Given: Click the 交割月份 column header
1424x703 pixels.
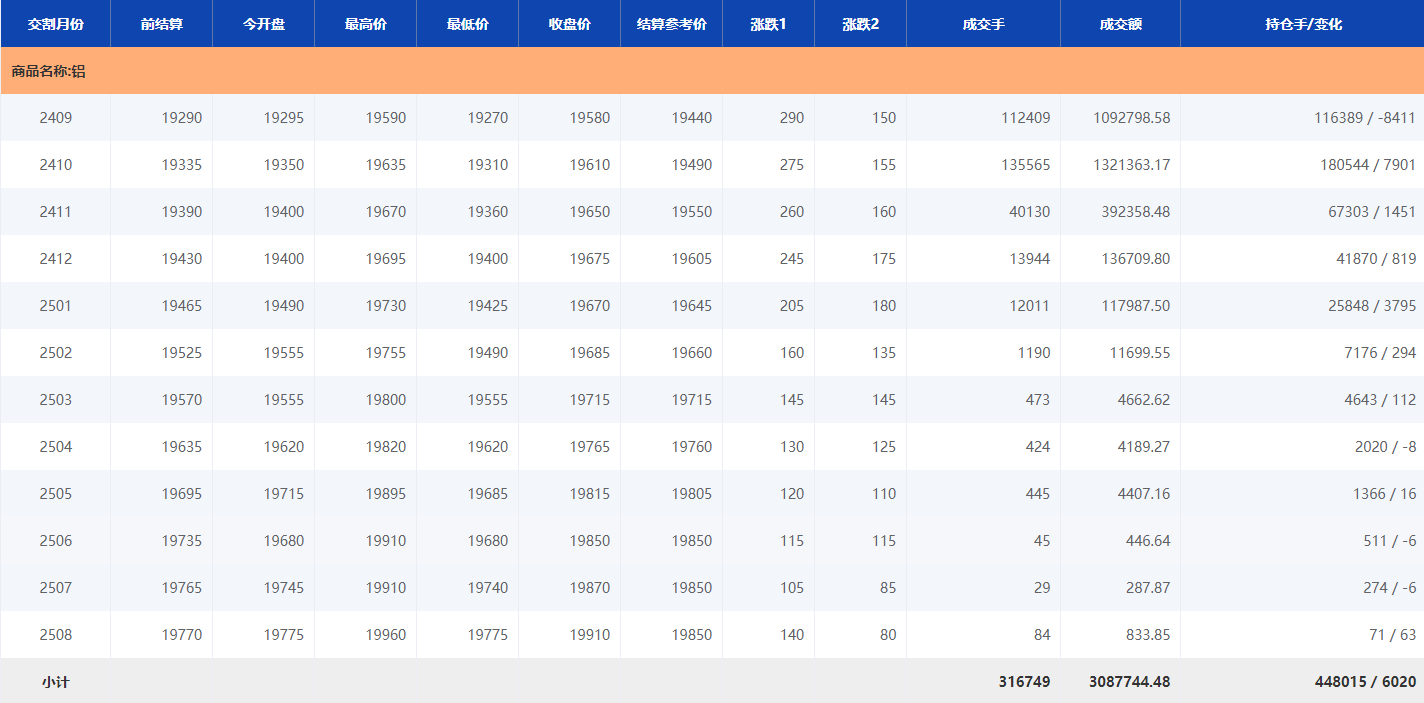Looking at the screenshot, I should [55, 24].
